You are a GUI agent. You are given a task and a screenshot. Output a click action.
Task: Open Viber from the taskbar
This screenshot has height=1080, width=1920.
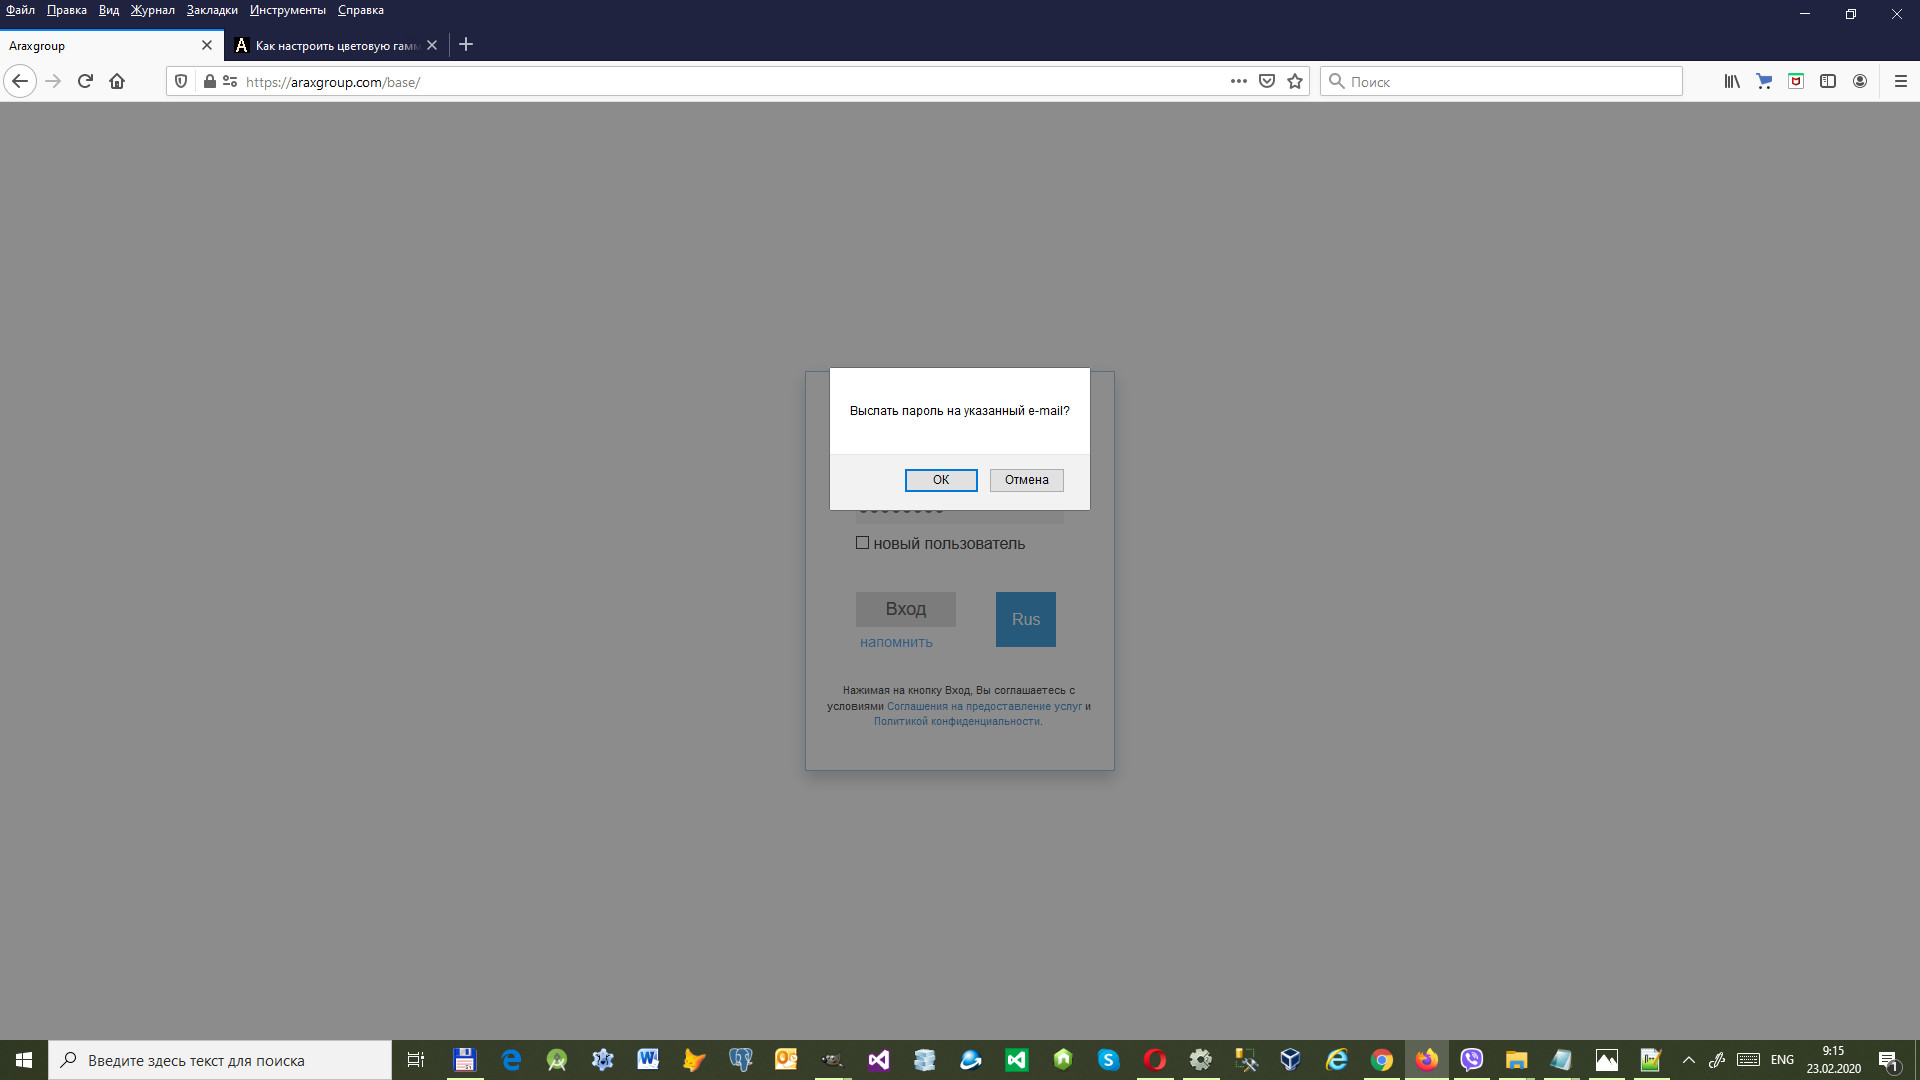point(1472,1060)
